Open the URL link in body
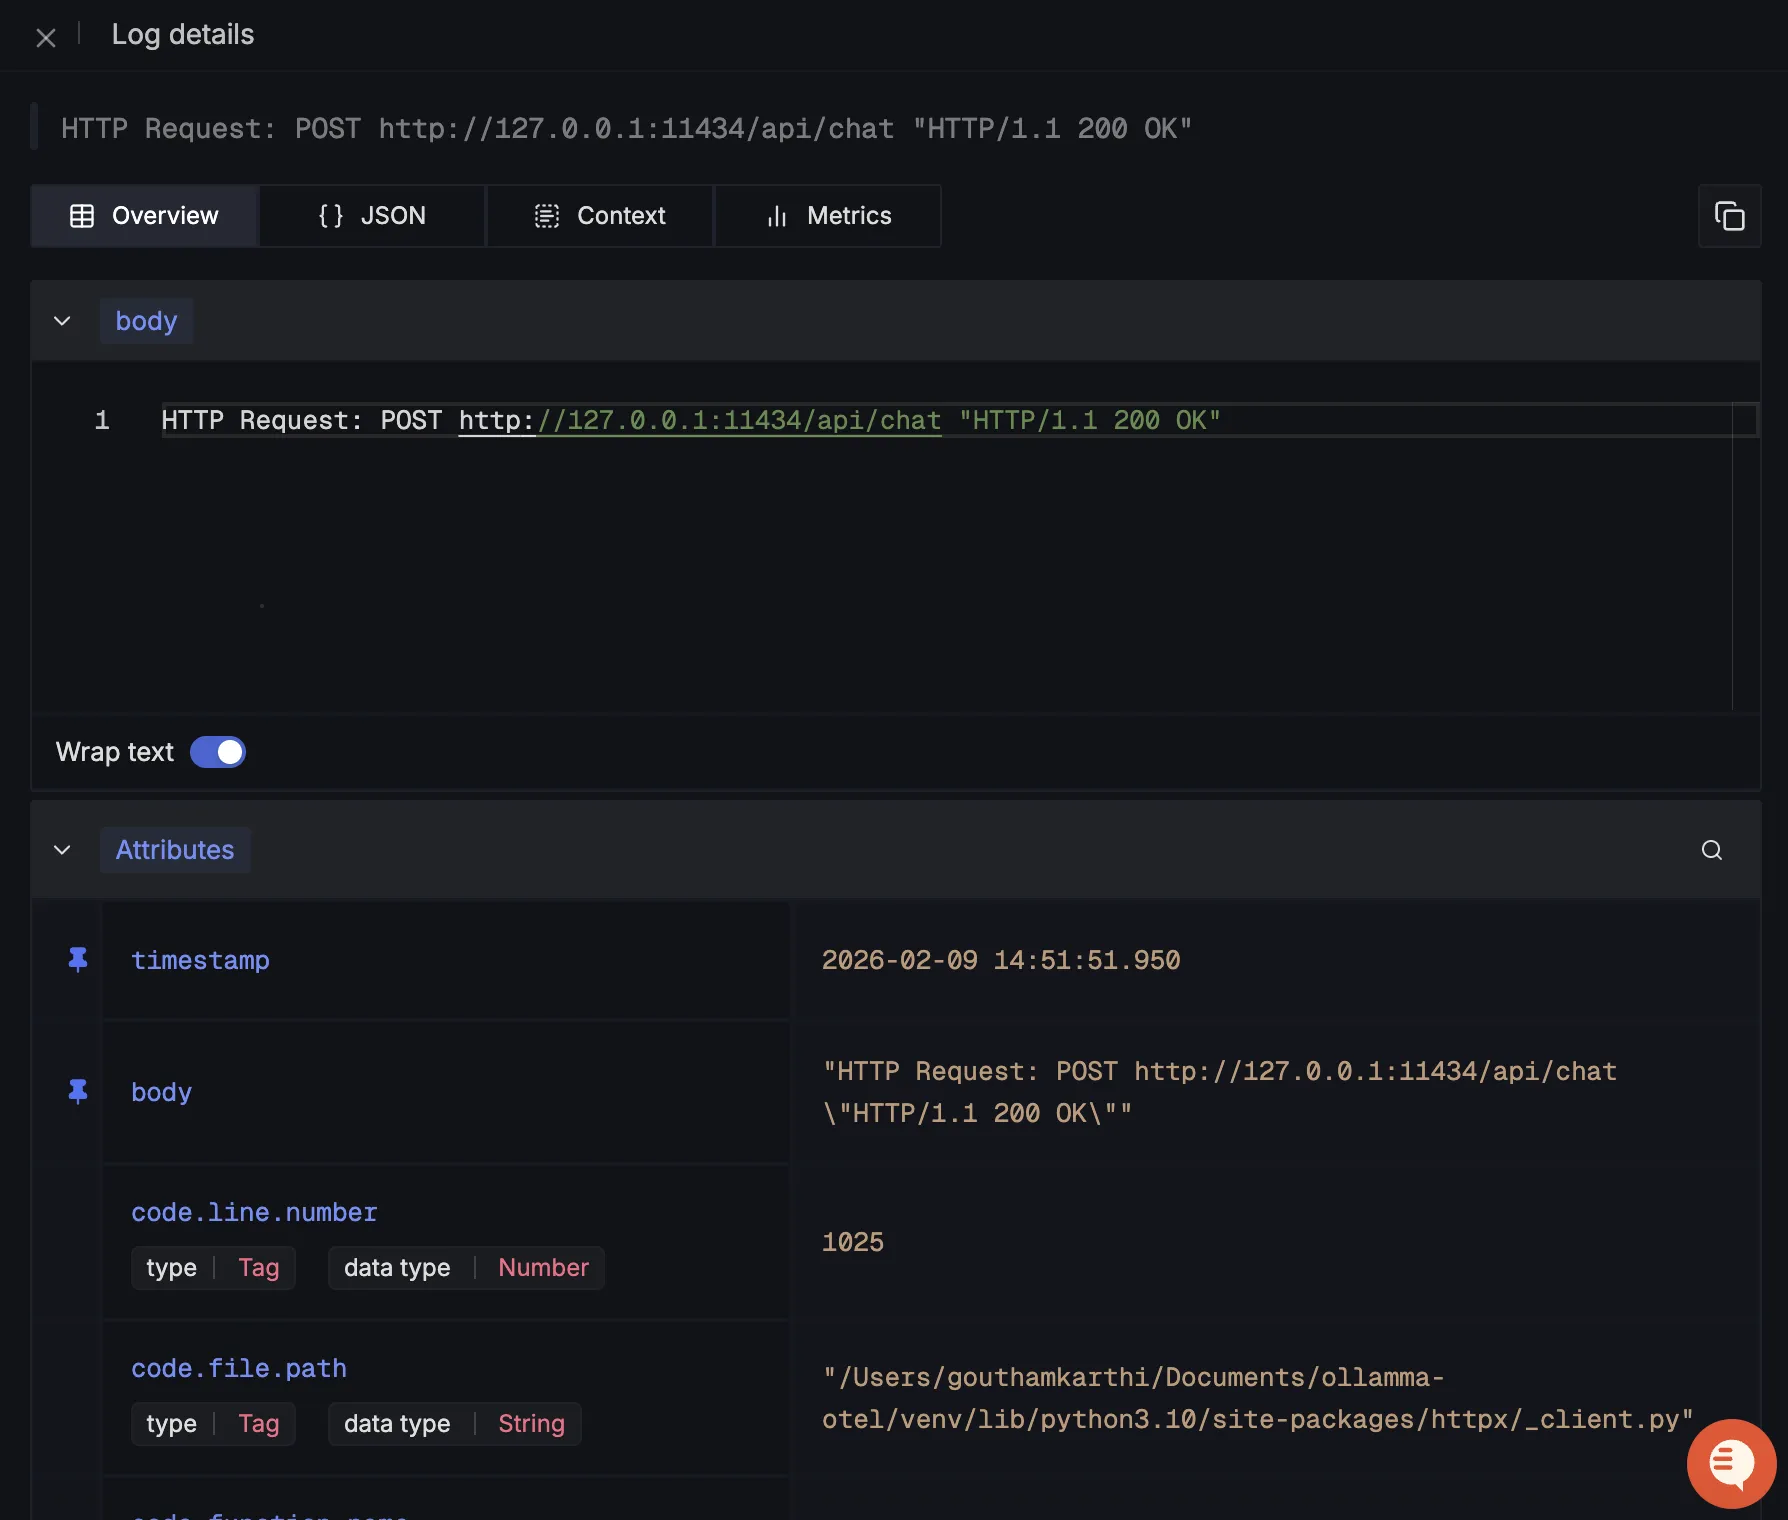The width and height of the screenshot is (1788, 1520). point(700,421)
